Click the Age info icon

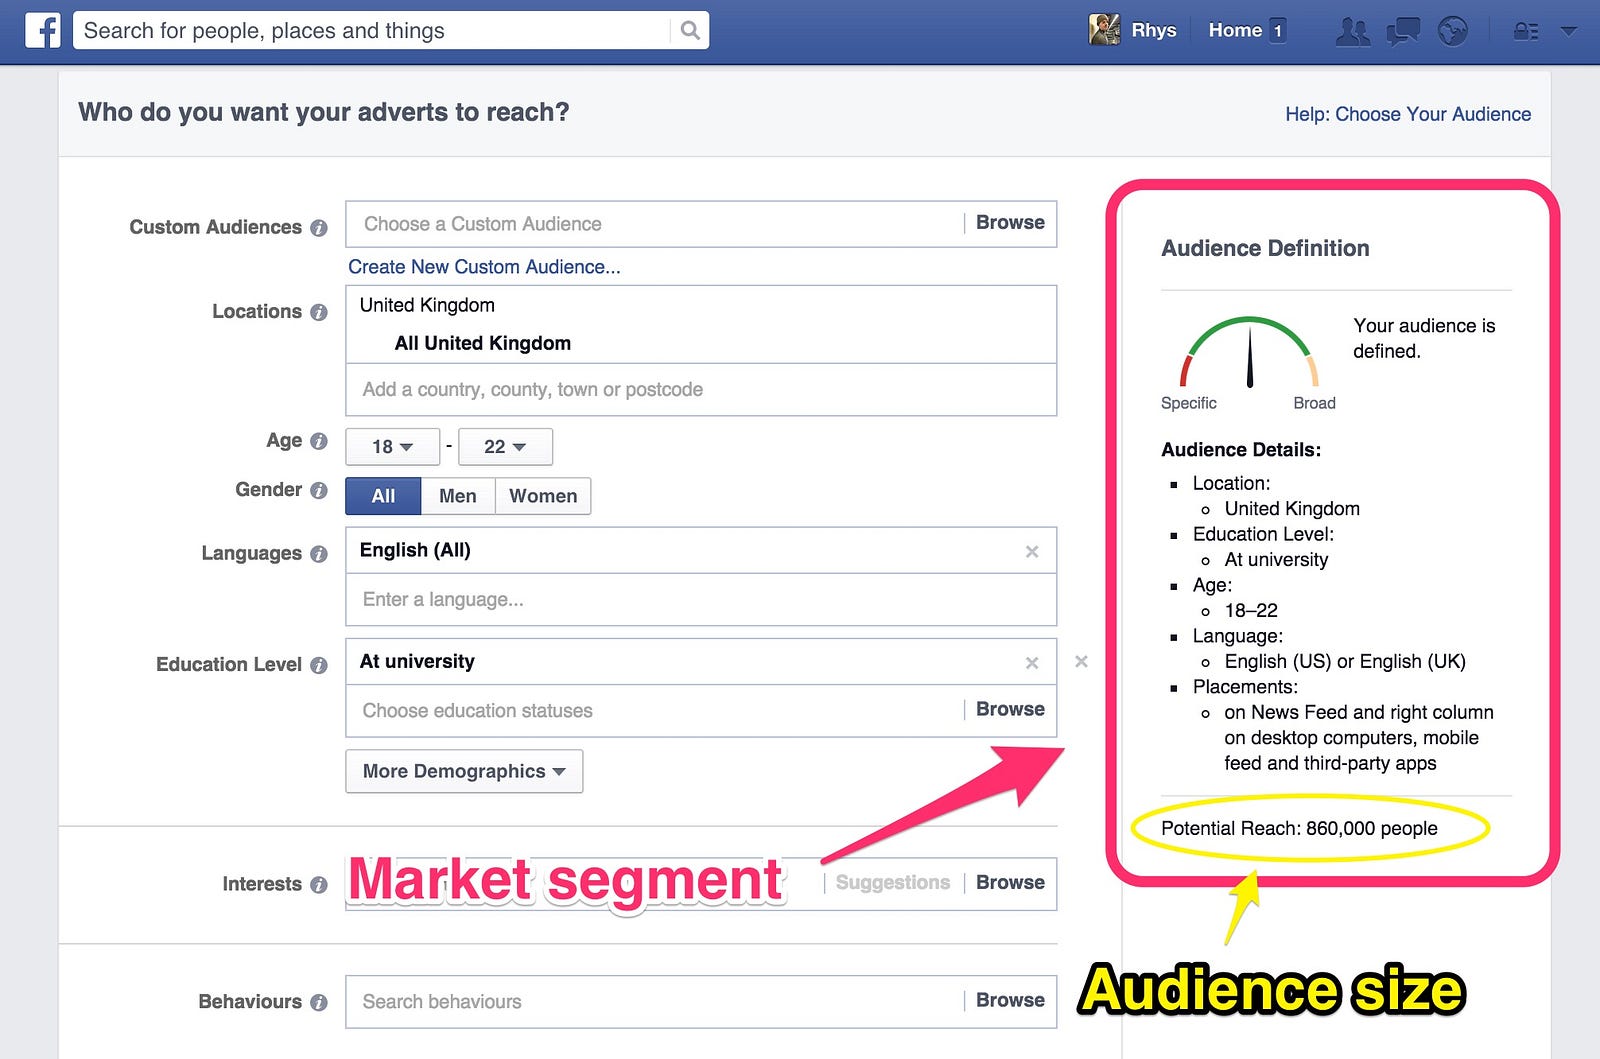pos(319,441)
